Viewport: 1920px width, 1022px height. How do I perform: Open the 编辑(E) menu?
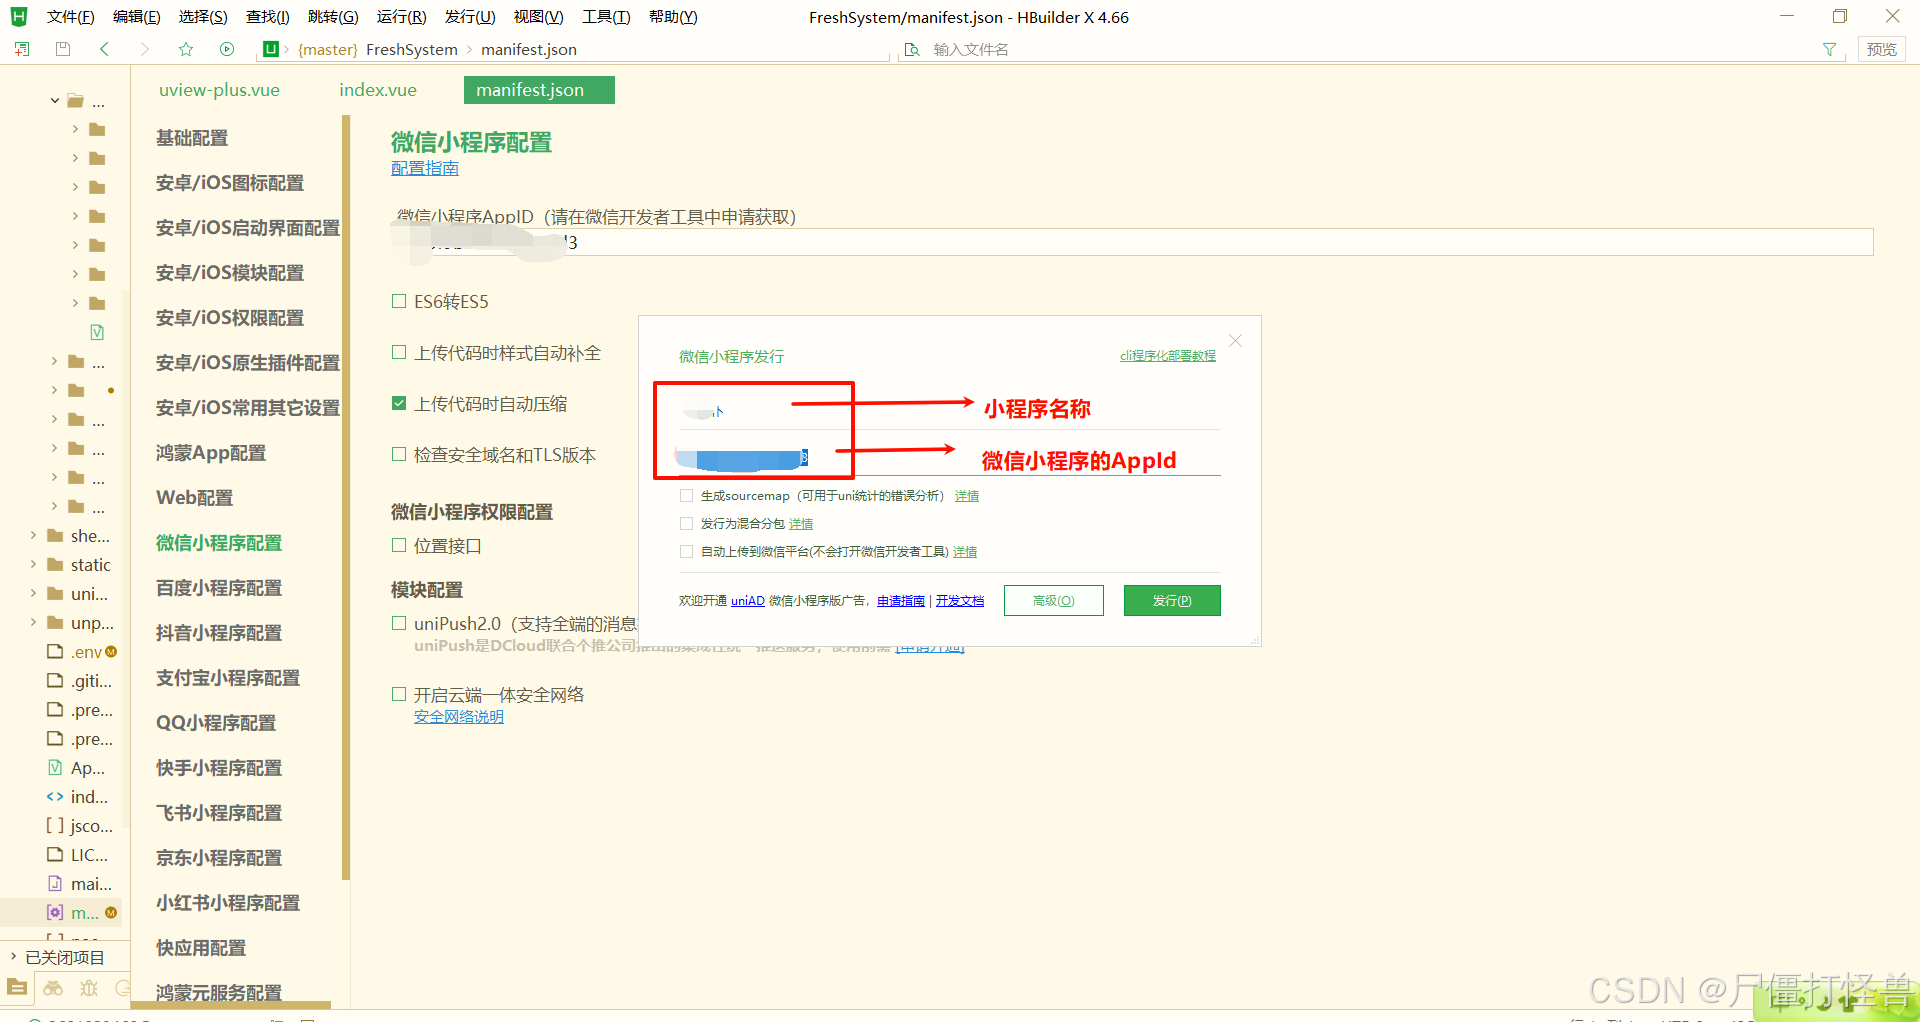point(137,17)
